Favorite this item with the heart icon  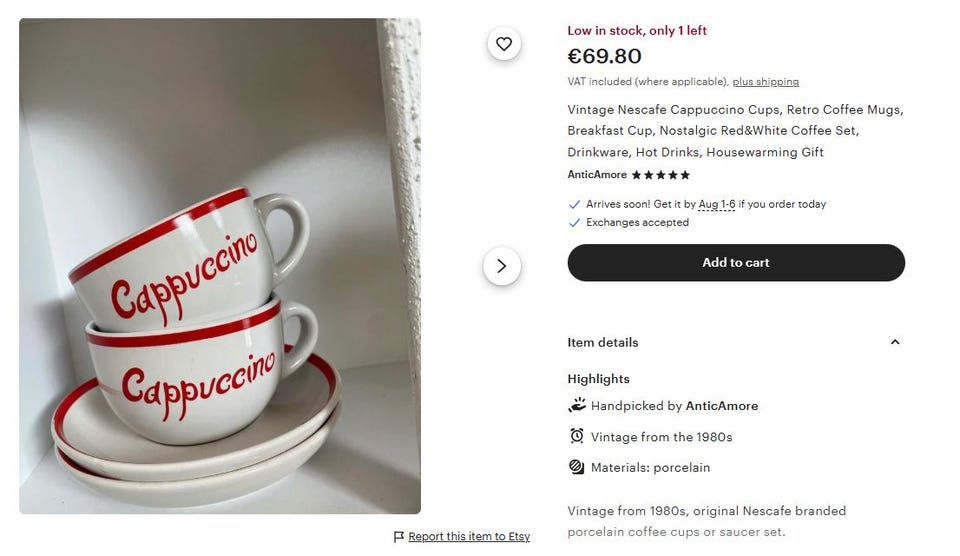[x=504, y=44]
